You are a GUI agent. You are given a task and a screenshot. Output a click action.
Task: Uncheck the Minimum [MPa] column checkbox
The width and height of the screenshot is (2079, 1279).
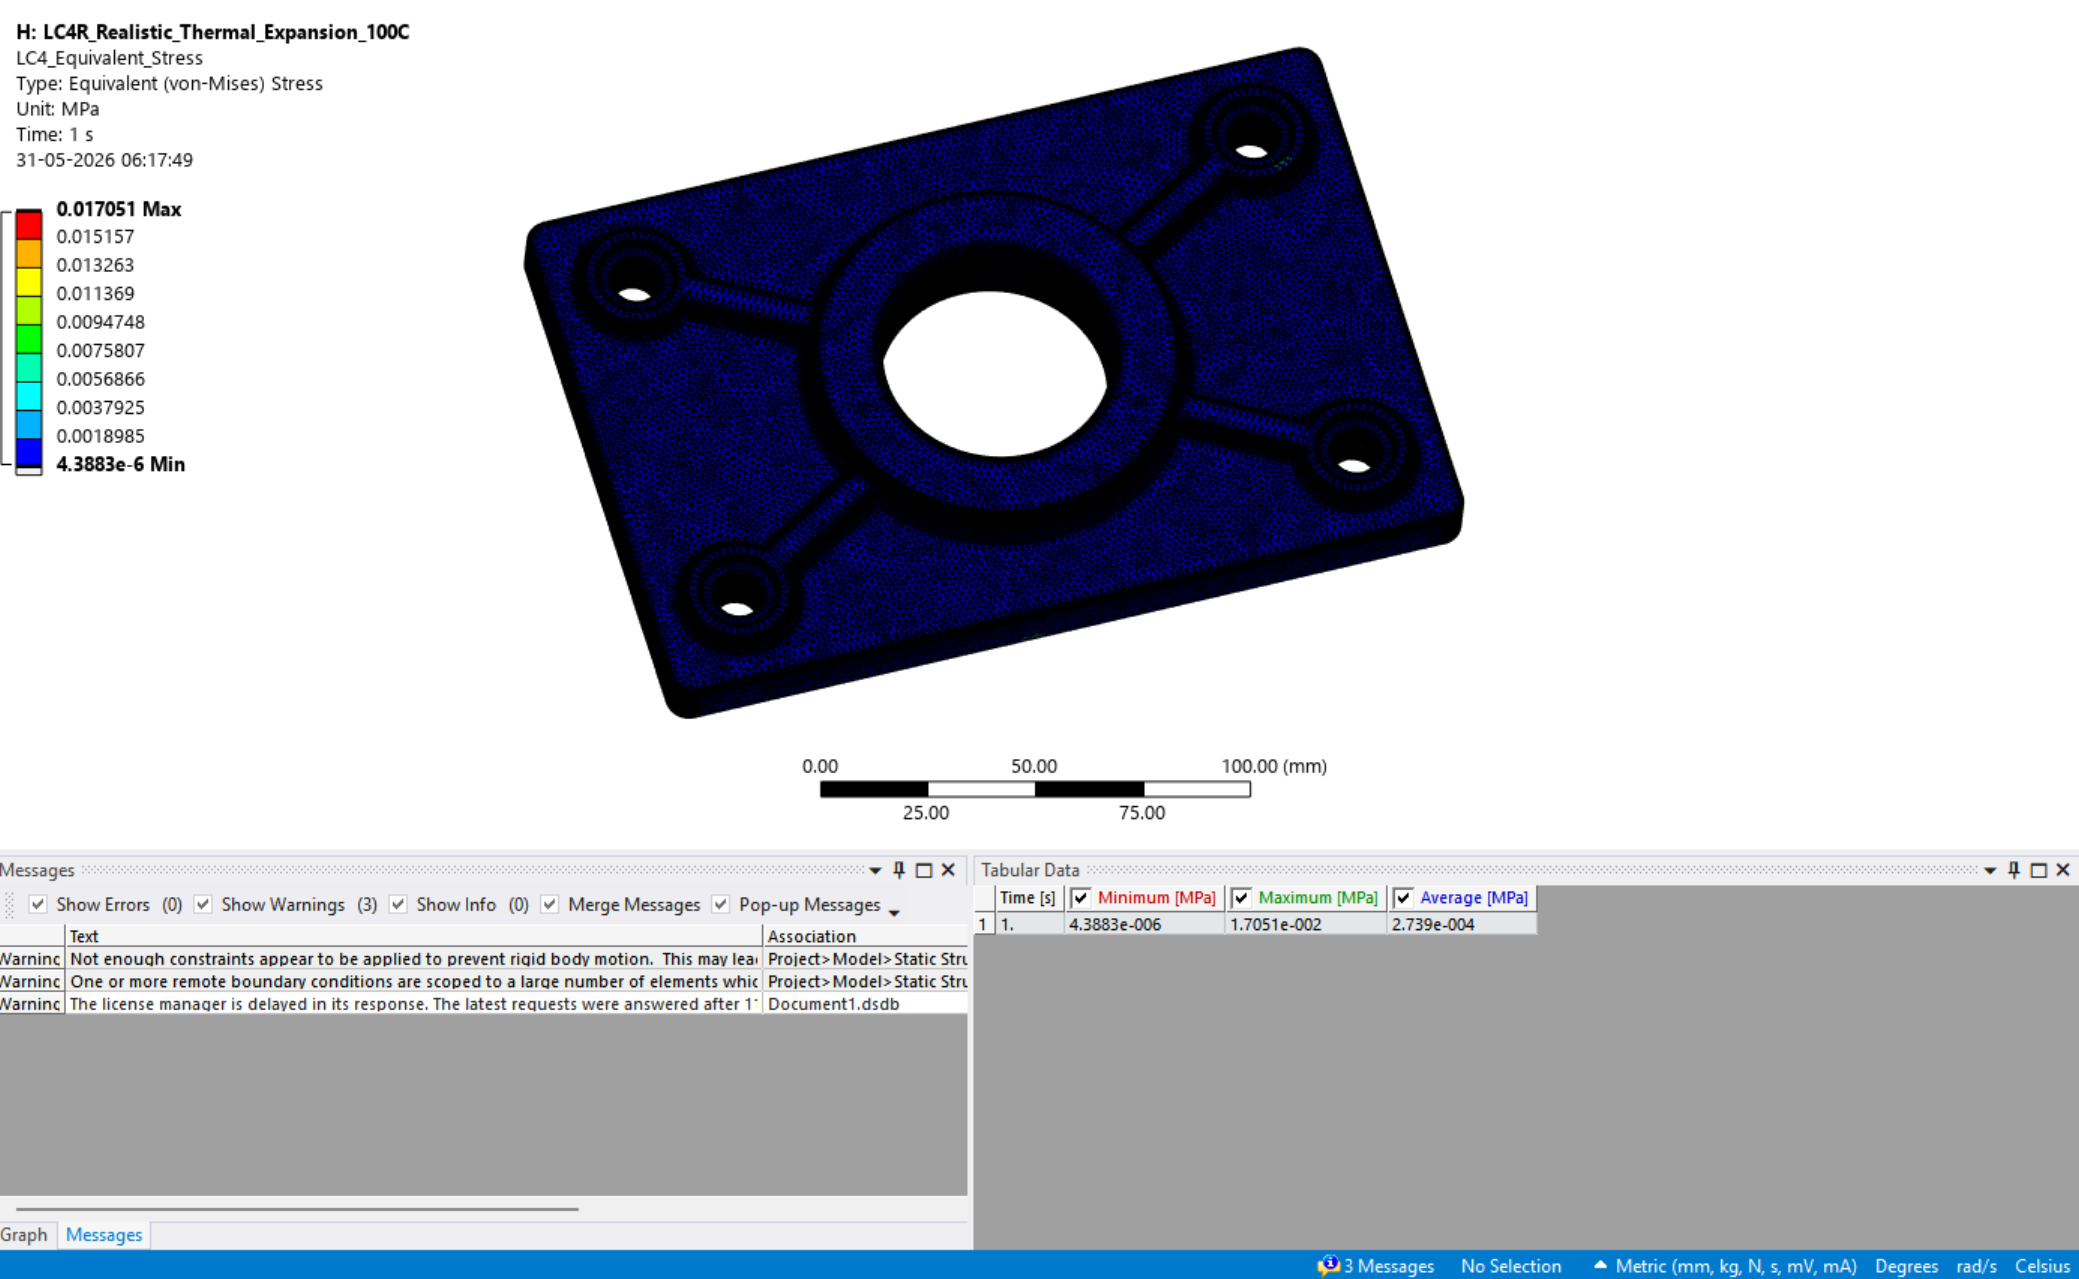(1080, 898)
